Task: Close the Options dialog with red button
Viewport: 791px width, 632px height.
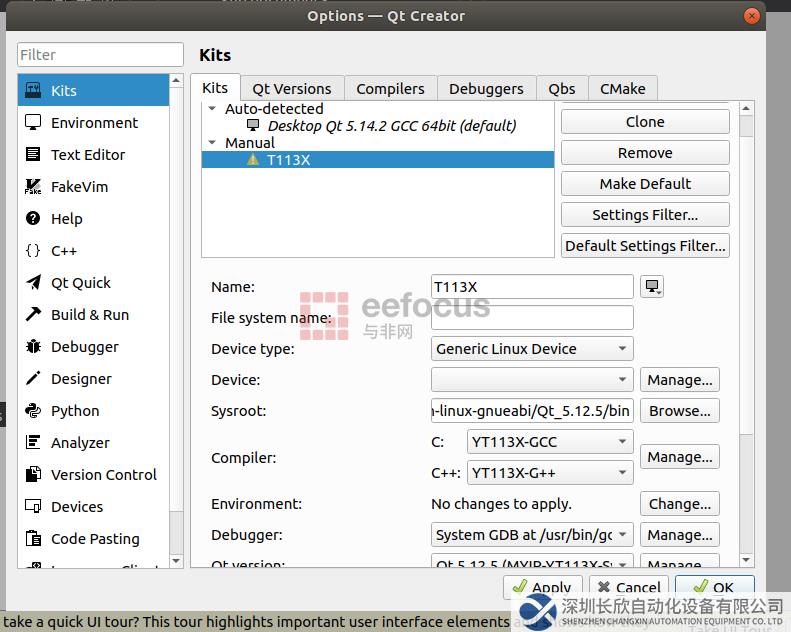Action: click(x=752, y=16)
